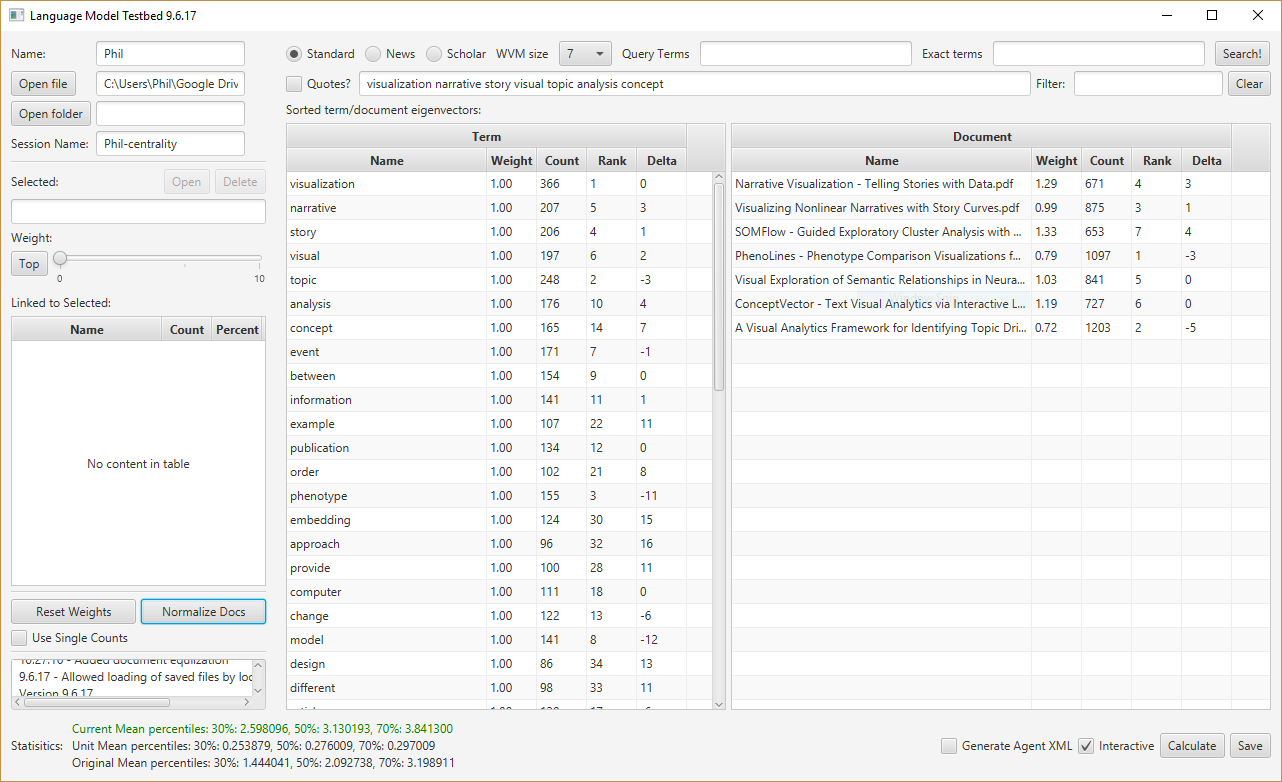Select the ConceptVector document row
This screenshot has width=1282, height=782.
[880, 304]
